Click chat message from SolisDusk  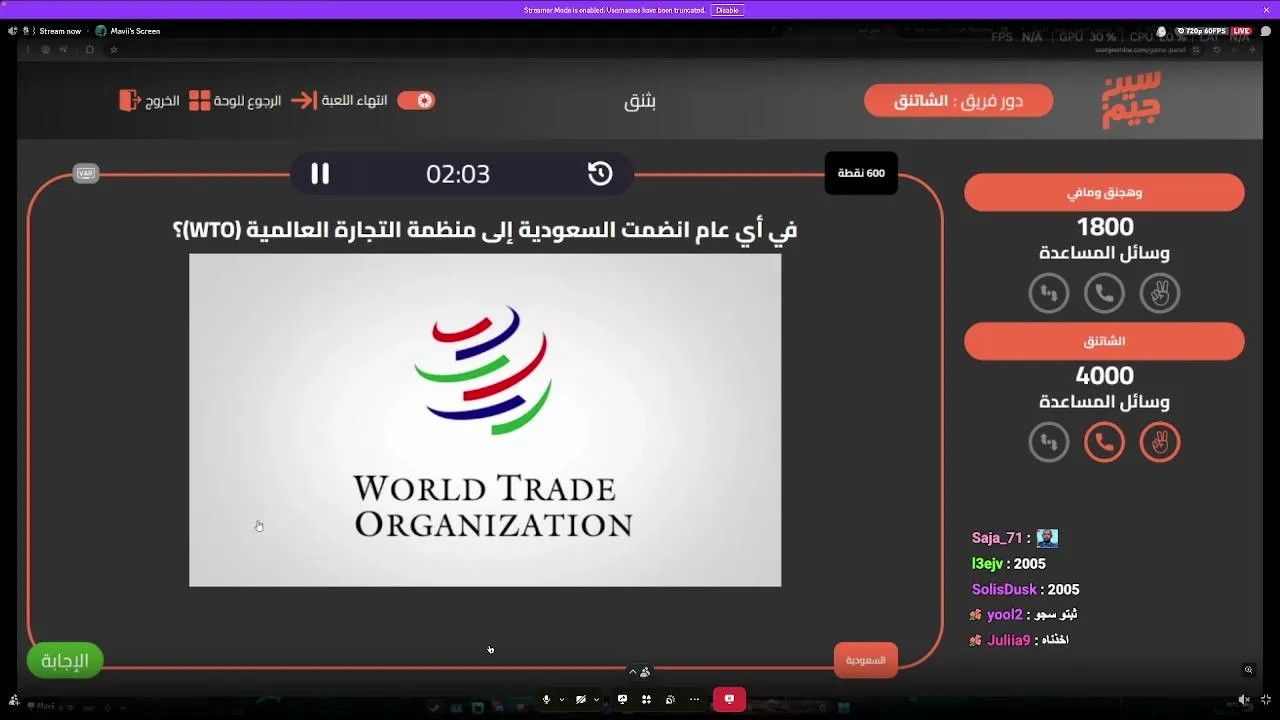pyautogui.click(x=1026, y=590)
